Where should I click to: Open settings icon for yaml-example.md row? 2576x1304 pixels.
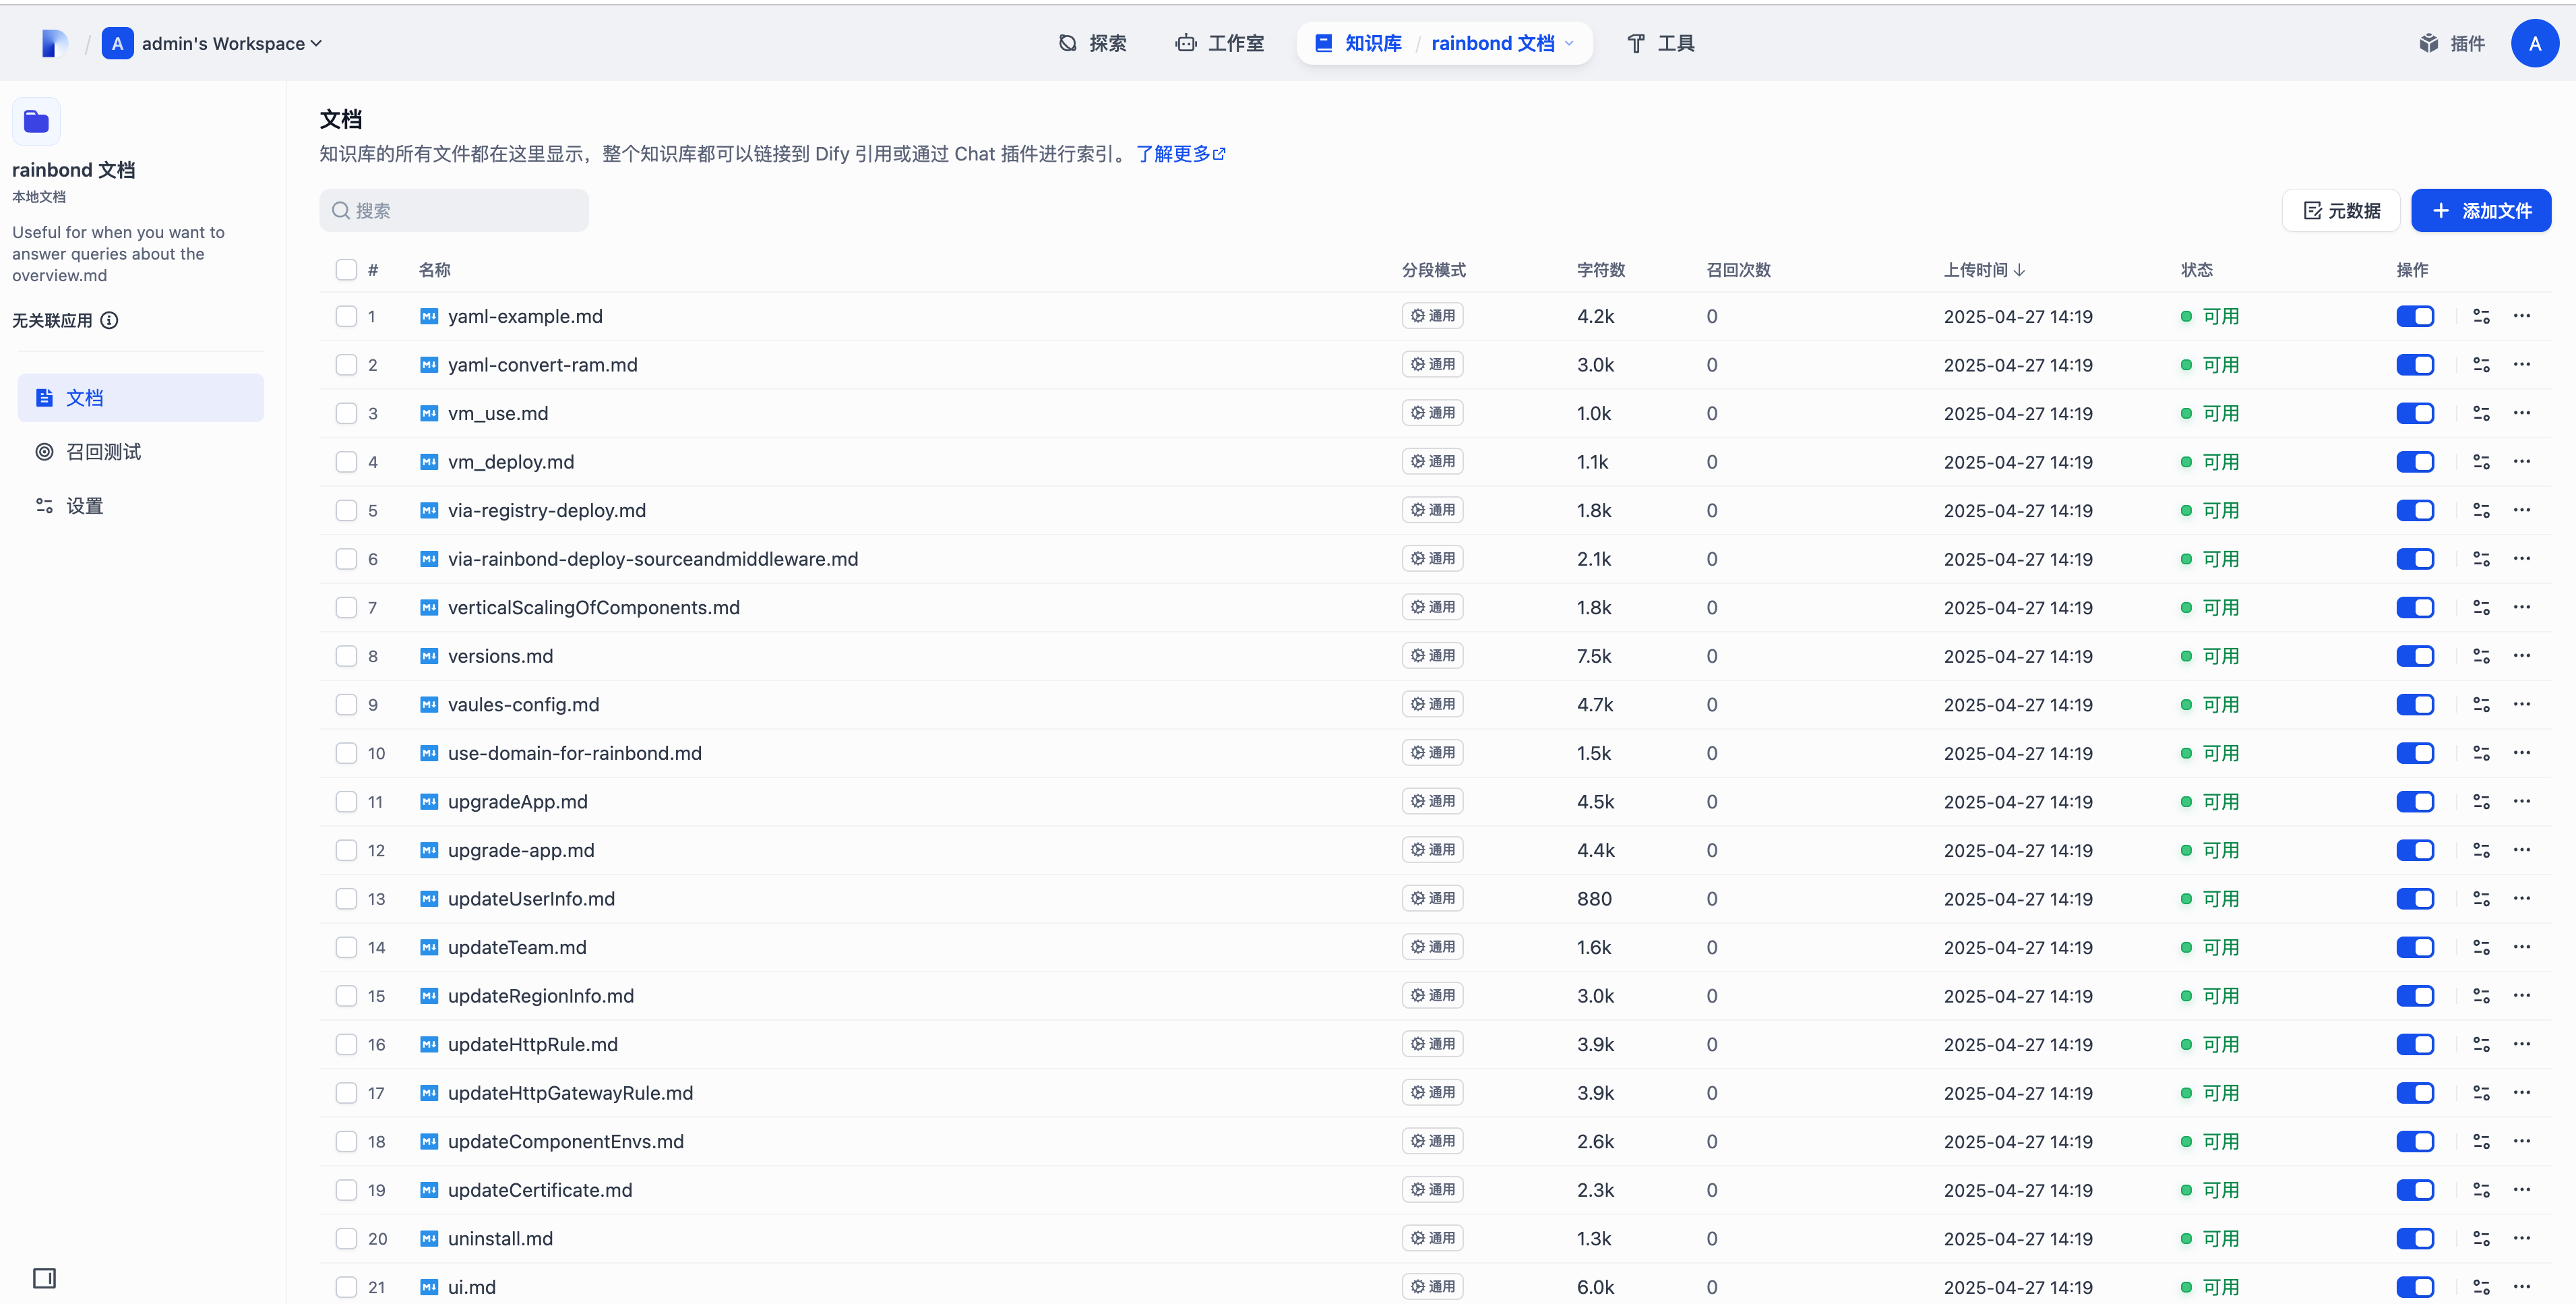(x=2481, y=316)
